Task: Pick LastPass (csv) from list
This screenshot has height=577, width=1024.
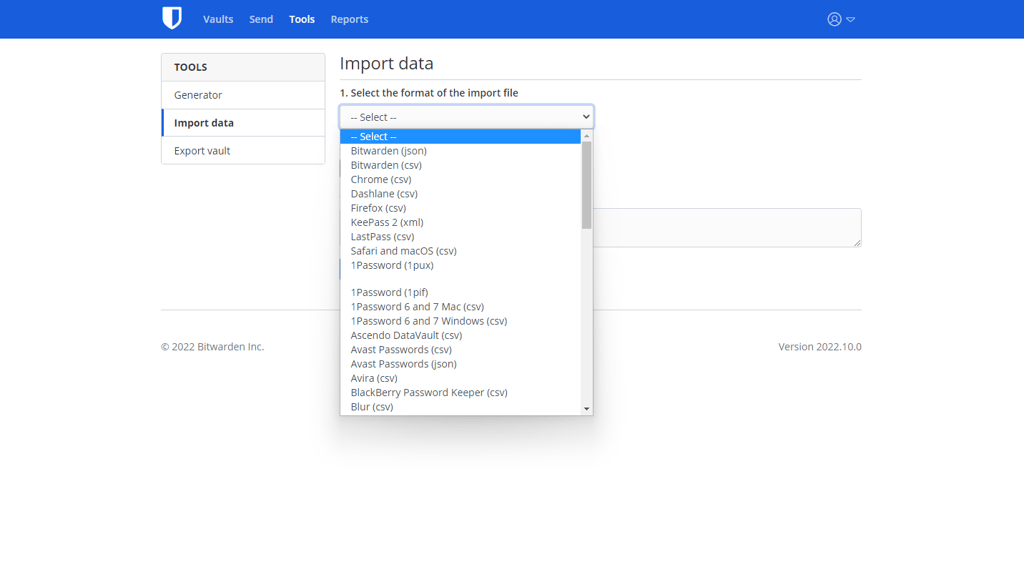Action: coord(460,237)
